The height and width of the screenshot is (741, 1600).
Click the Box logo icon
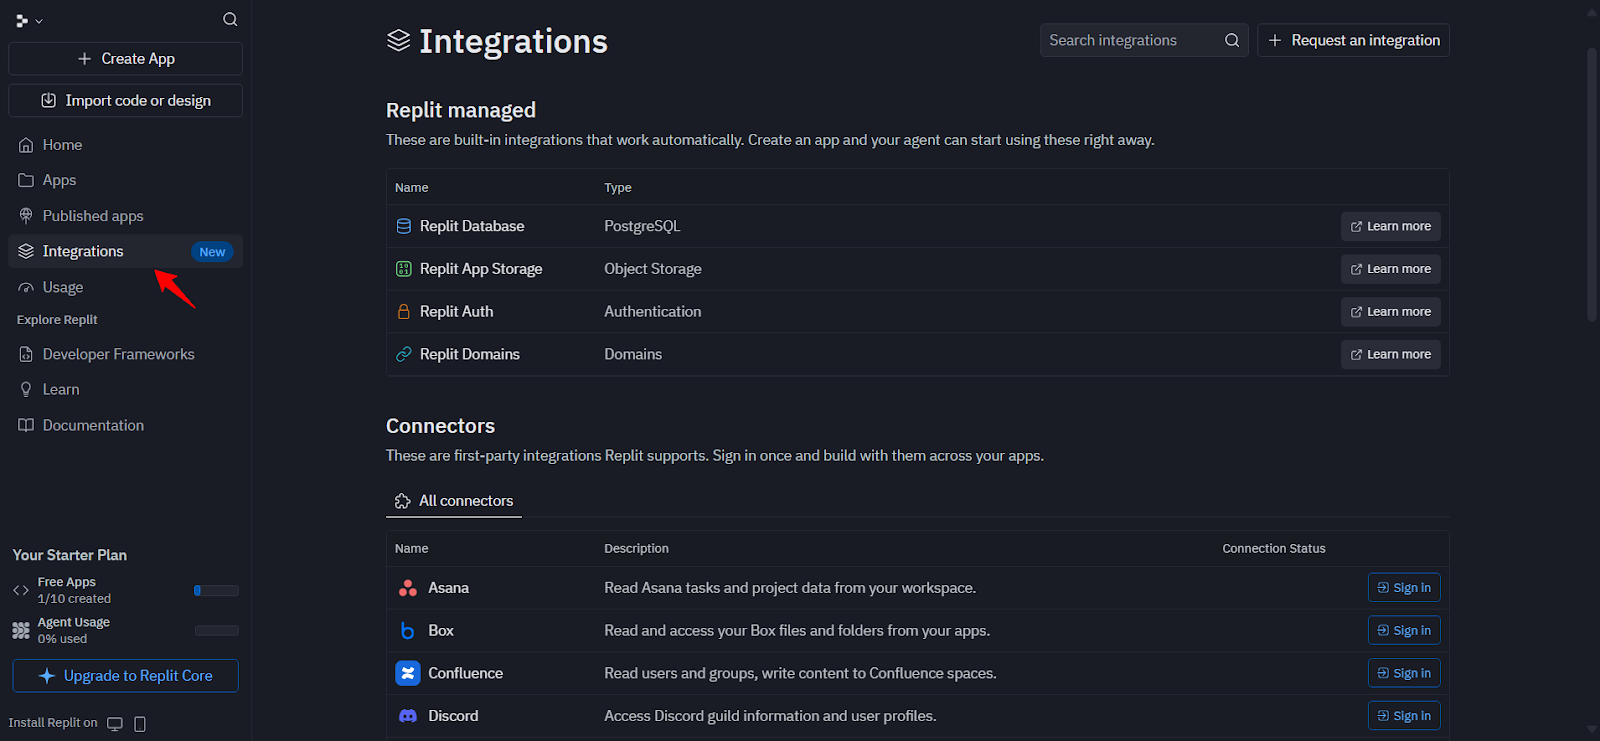point(408,631)
